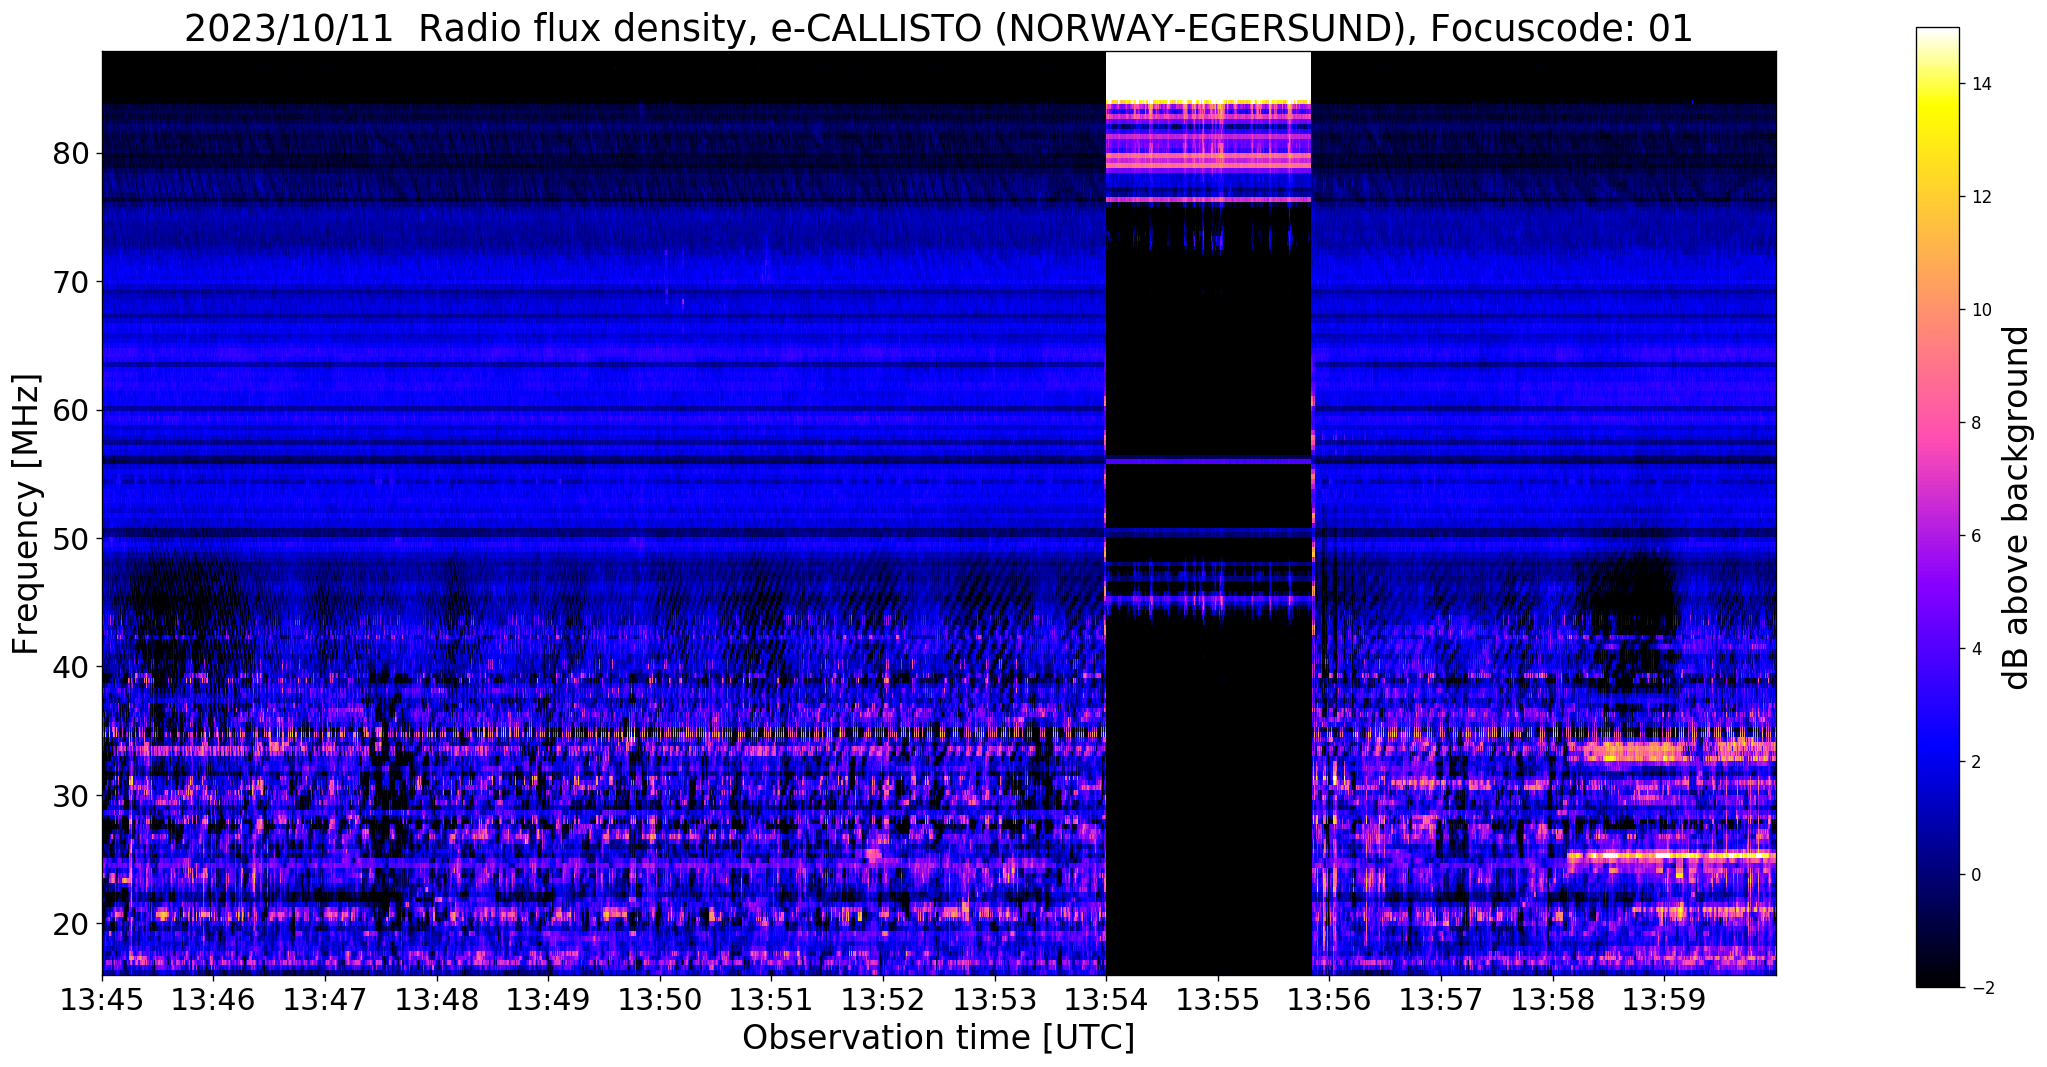Viewport: 2047px width, 1067px height.
Task: Click the orange emission patch near 33 MHz
Action: click(x=1632, y=752)
